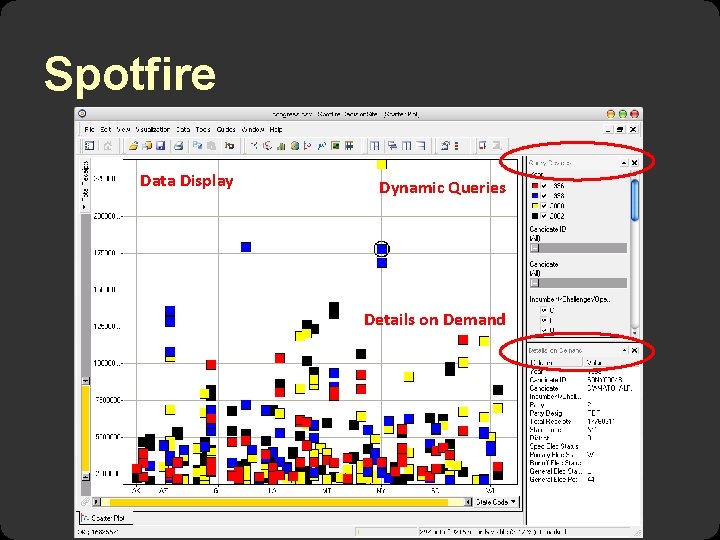The width and height of the screenshot is (720, 540).
Task: Toggle the 1996 red year checkbox
Action: [544, 186]
